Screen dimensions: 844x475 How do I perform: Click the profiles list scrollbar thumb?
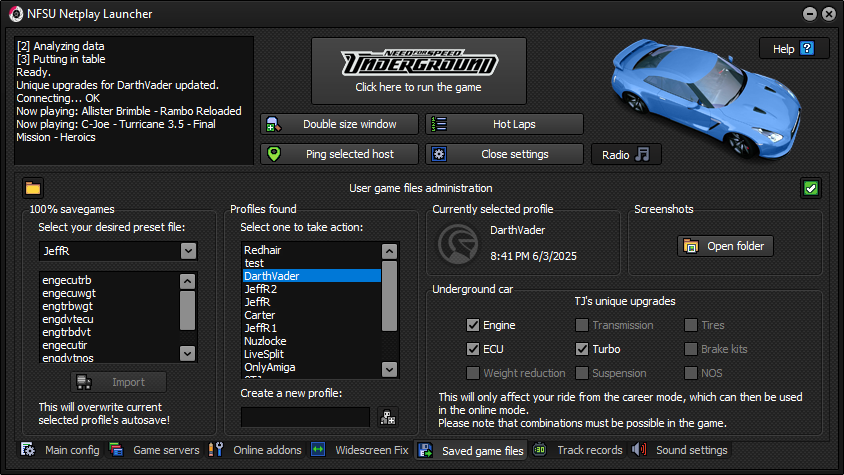point(389,296)
